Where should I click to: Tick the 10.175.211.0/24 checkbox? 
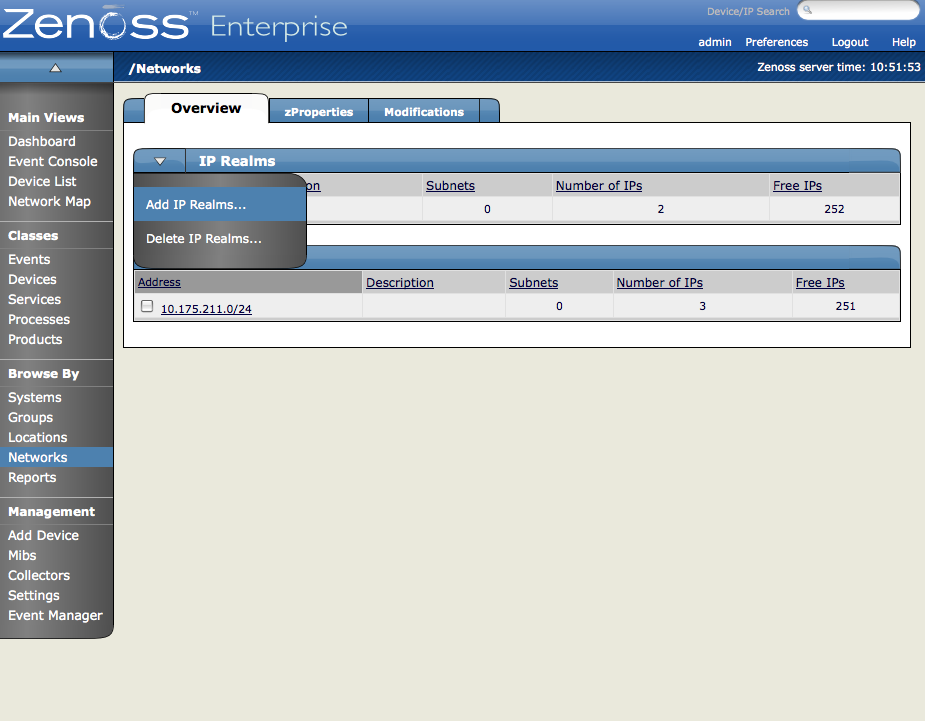[x=147, y=306]
